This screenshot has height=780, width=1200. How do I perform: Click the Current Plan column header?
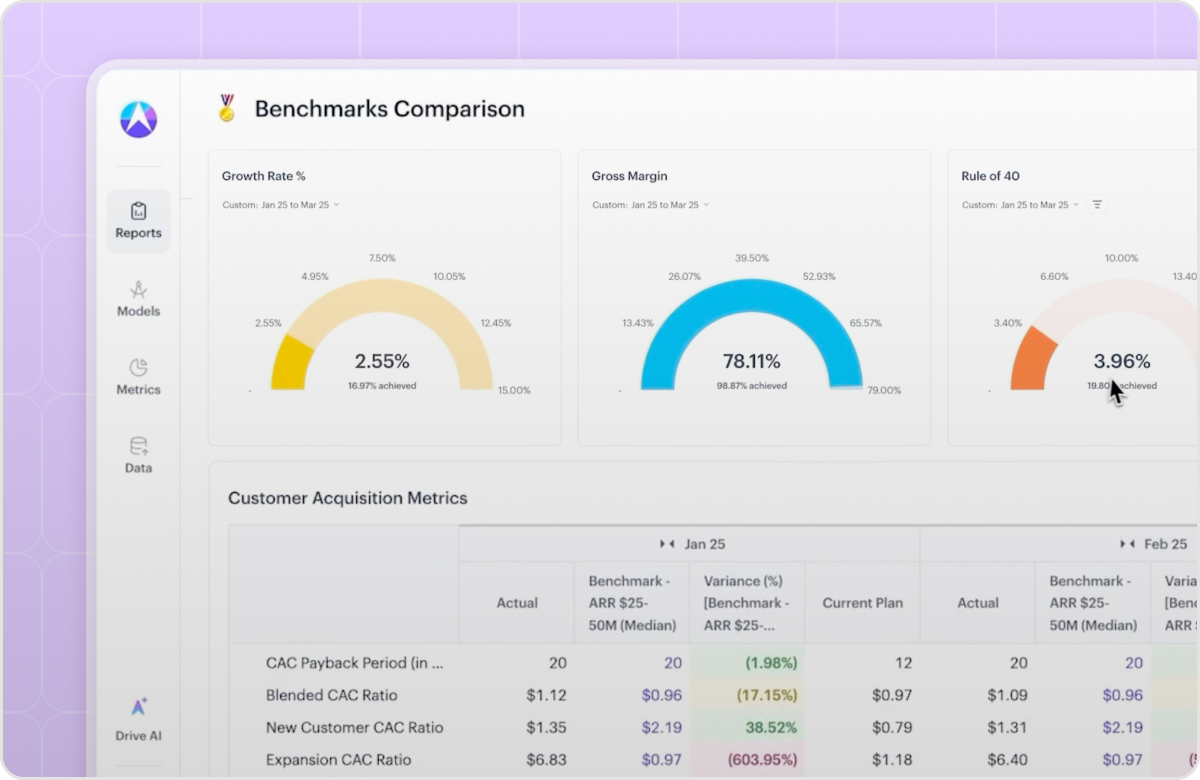click(862, 603)
